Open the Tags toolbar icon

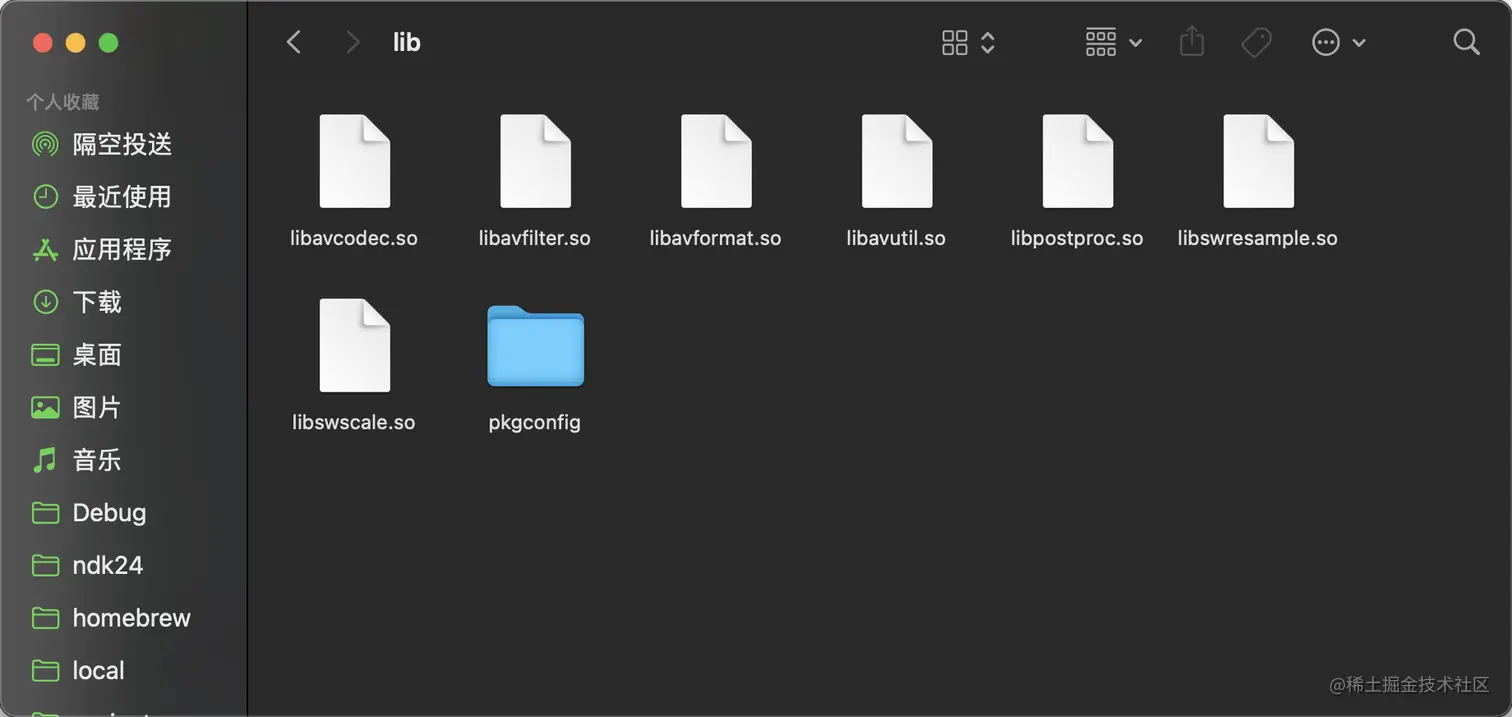1256,42
